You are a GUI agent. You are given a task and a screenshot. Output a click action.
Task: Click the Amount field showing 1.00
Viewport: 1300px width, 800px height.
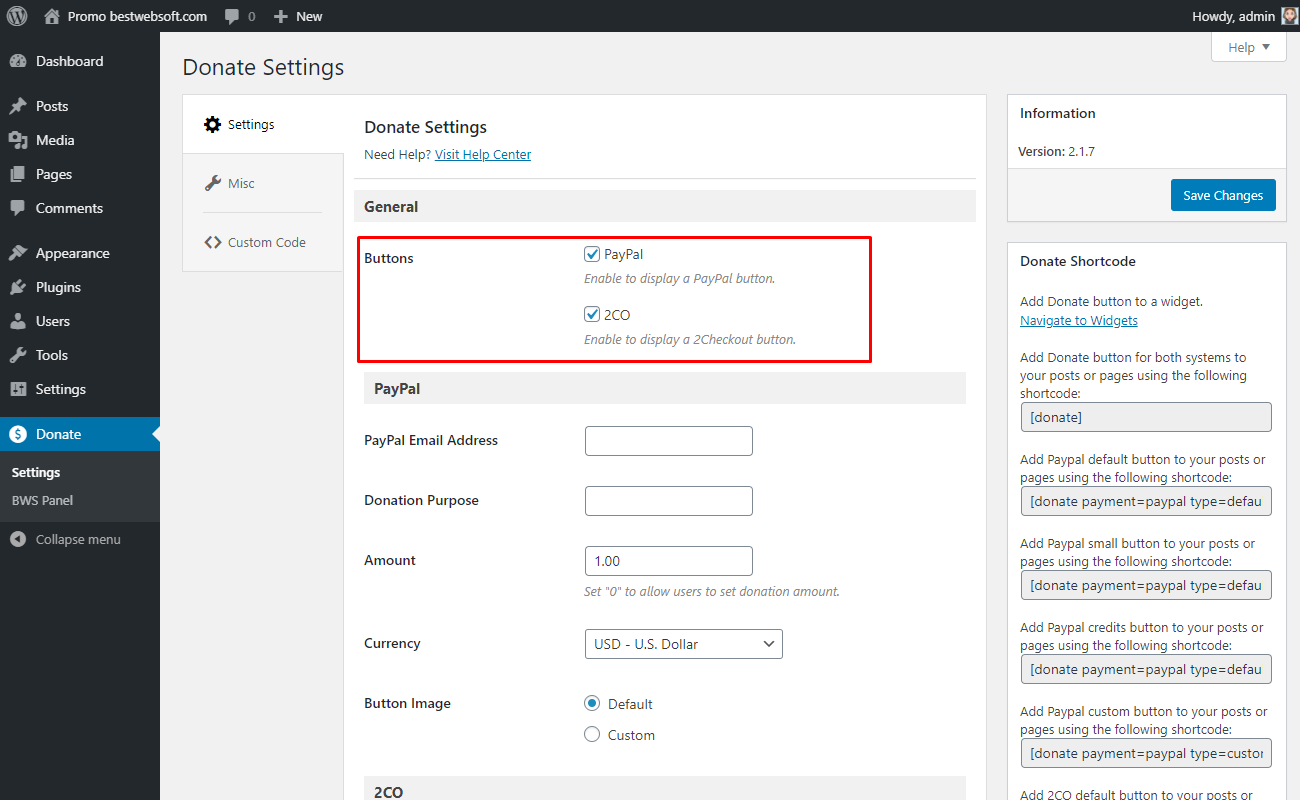668,561
